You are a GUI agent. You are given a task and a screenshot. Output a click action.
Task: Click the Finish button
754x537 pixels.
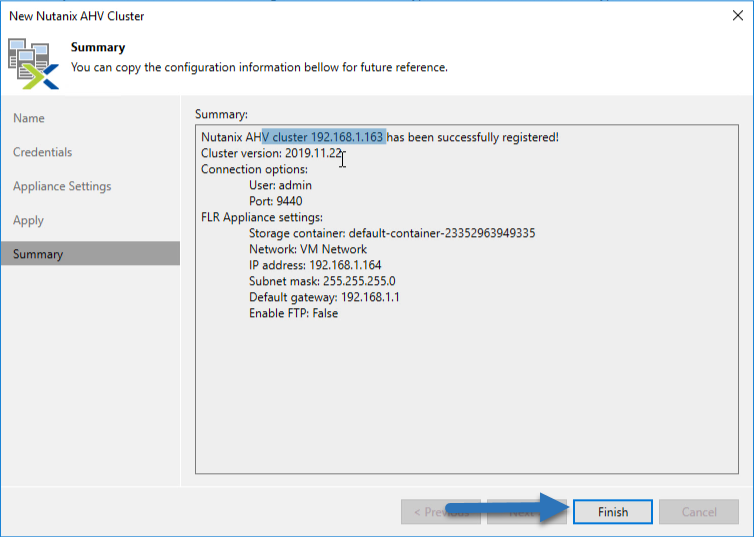coord(613,512)
